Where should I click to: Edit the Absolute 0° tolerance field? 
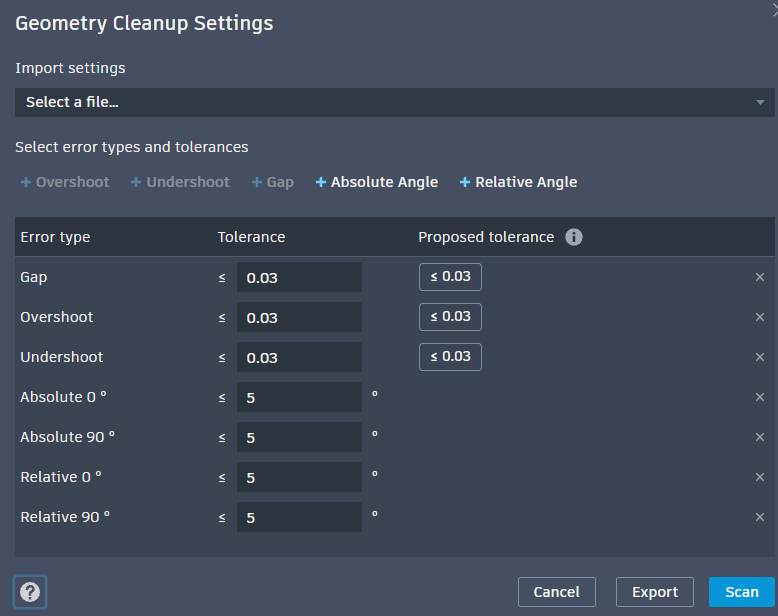pos(299,397)
